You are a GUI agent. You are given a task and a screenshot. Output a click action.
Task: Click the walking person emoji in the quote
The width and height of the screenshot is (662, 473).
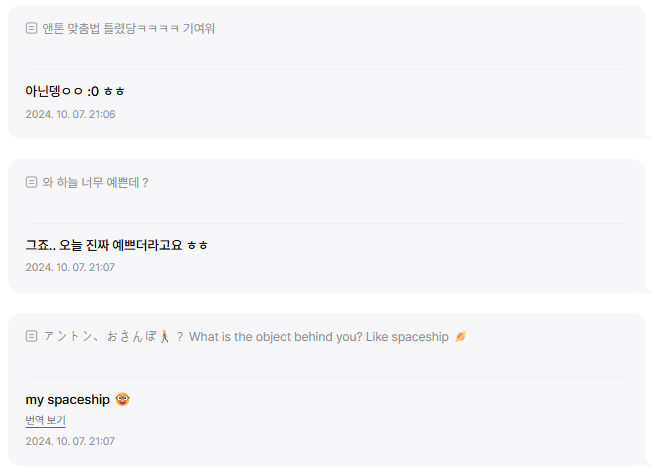[166, 336]
